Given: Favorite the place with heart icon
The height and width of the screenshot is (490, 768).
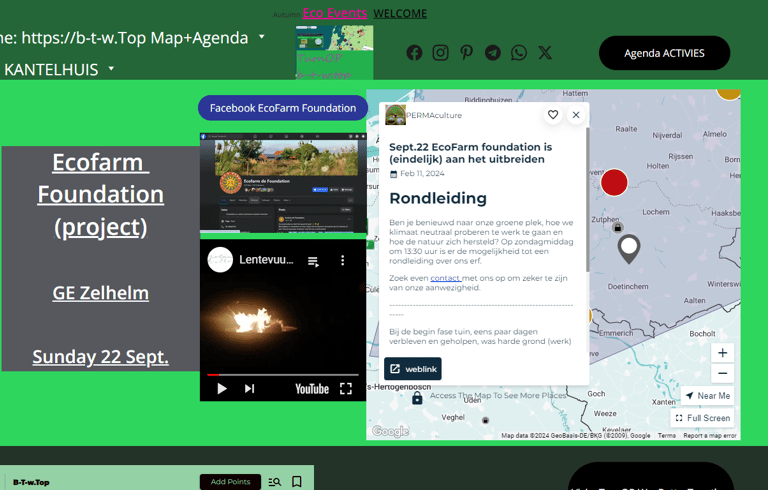Looking at the screenshot, I should click(553, 115).
